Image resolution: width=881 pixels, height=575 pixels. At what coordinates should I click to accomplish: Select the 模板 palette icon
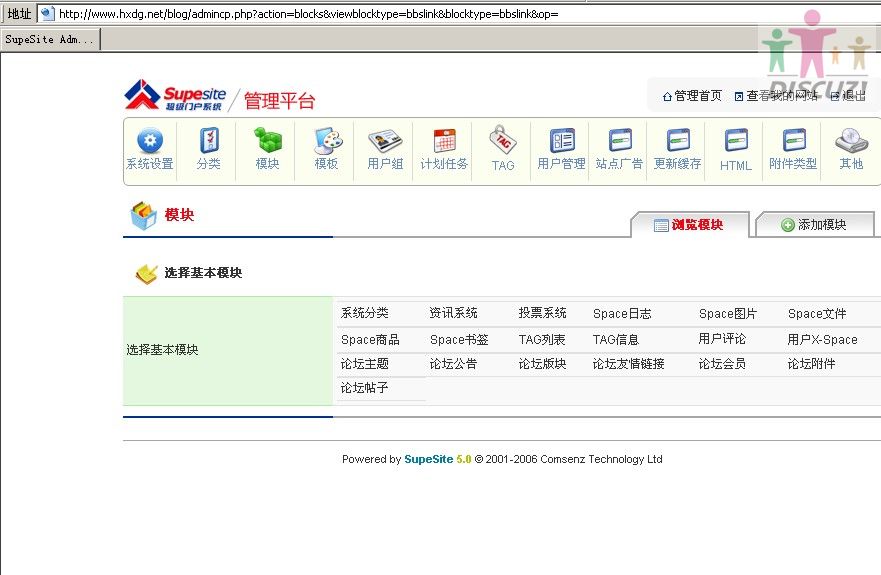pos(328,140)
